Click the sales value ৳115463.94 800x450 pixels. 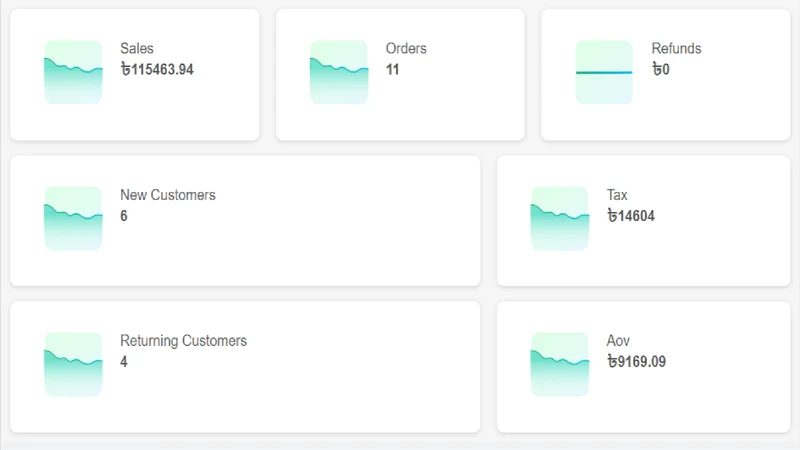point(157,69)
